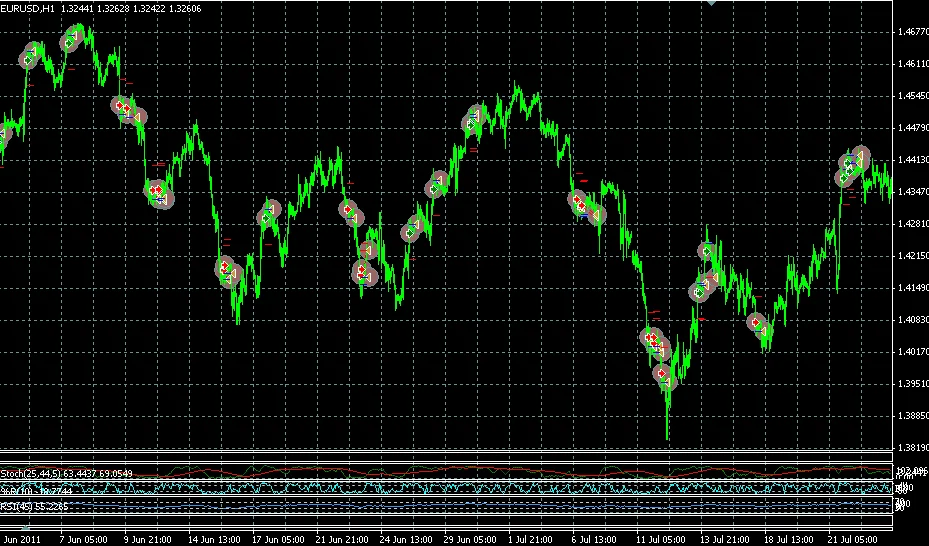Click the 1.38850 price axis label

pyautogui.click(x=913, y=416)
